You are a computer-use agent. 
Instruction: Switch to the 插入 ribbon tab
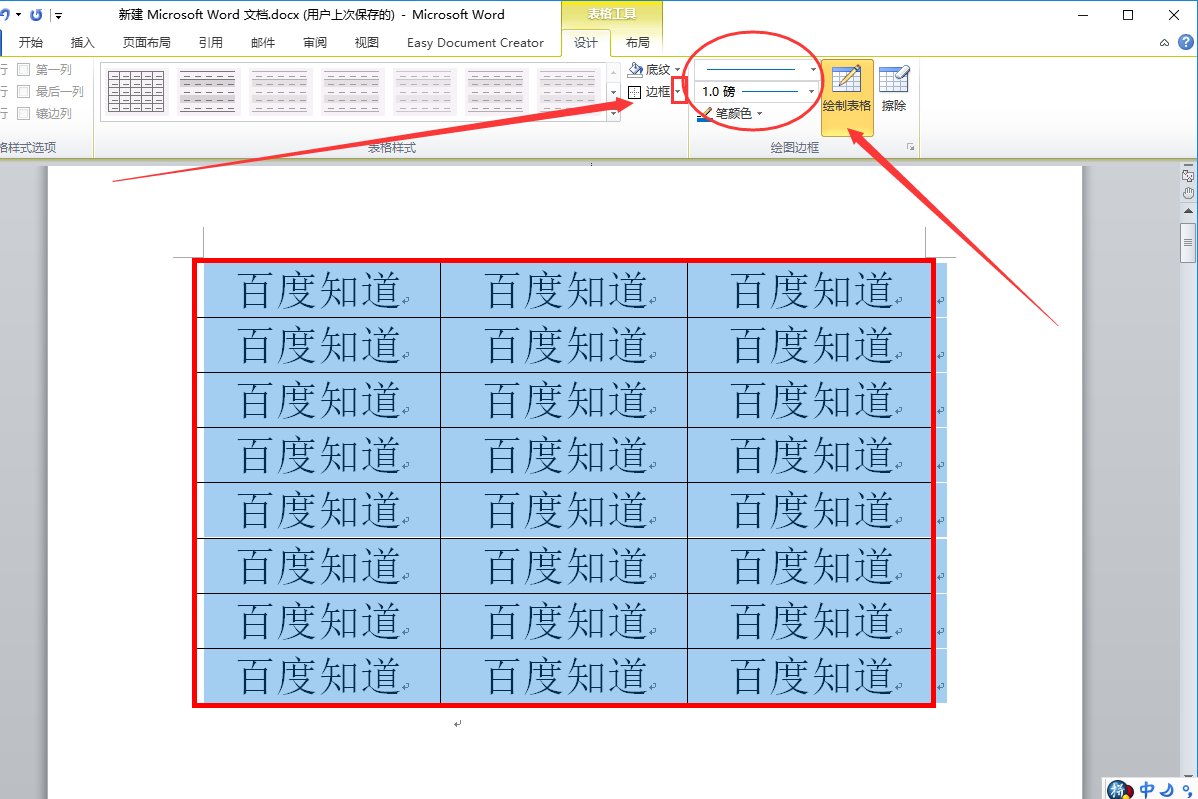pyautogui.click(x=83, y=43)
